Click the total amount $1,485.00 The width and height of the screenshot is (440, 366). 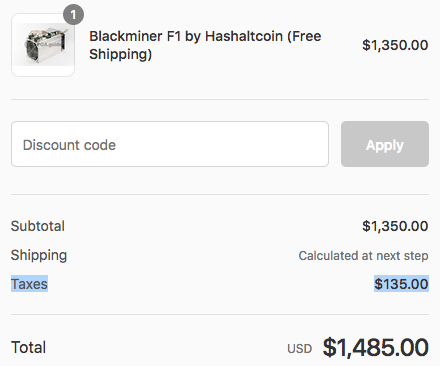[376, 347]
